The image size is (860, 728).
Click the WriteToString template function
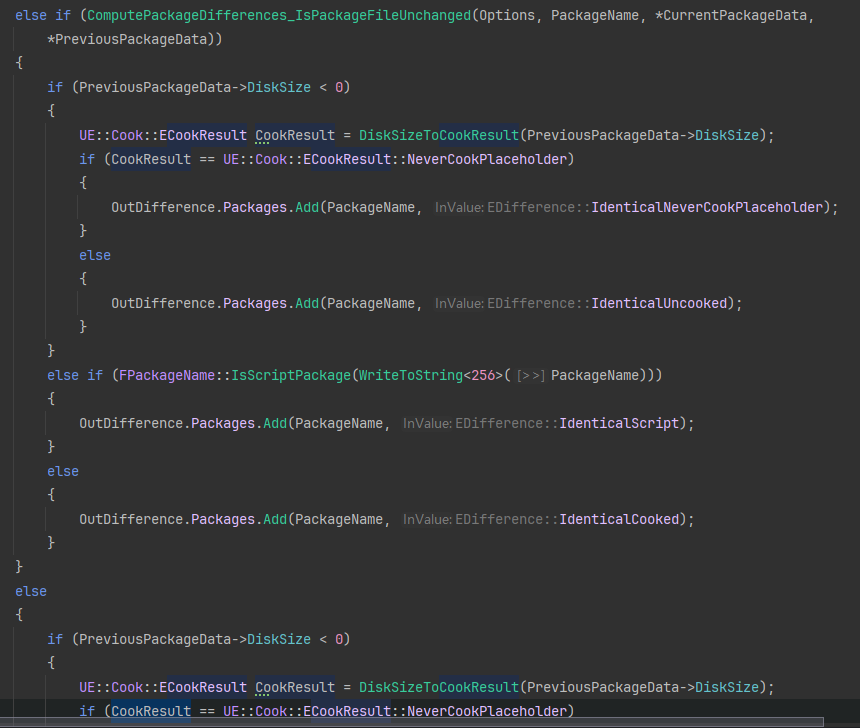tap(411, 375)
